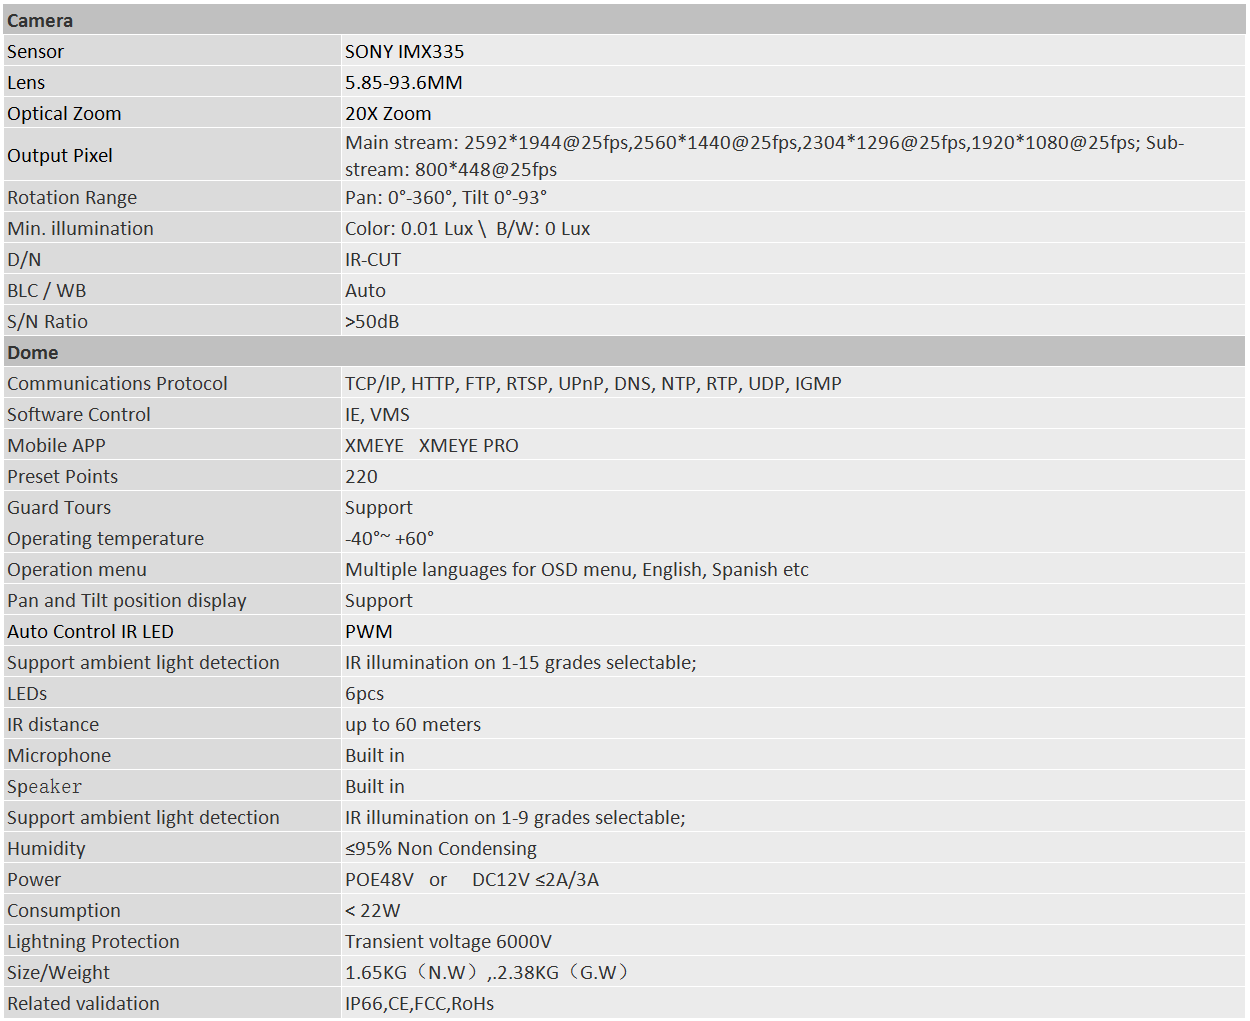Click the Output Pixel label
Image resolution: width=1250 pixels, height=1021 pixels.
point(60,155)
